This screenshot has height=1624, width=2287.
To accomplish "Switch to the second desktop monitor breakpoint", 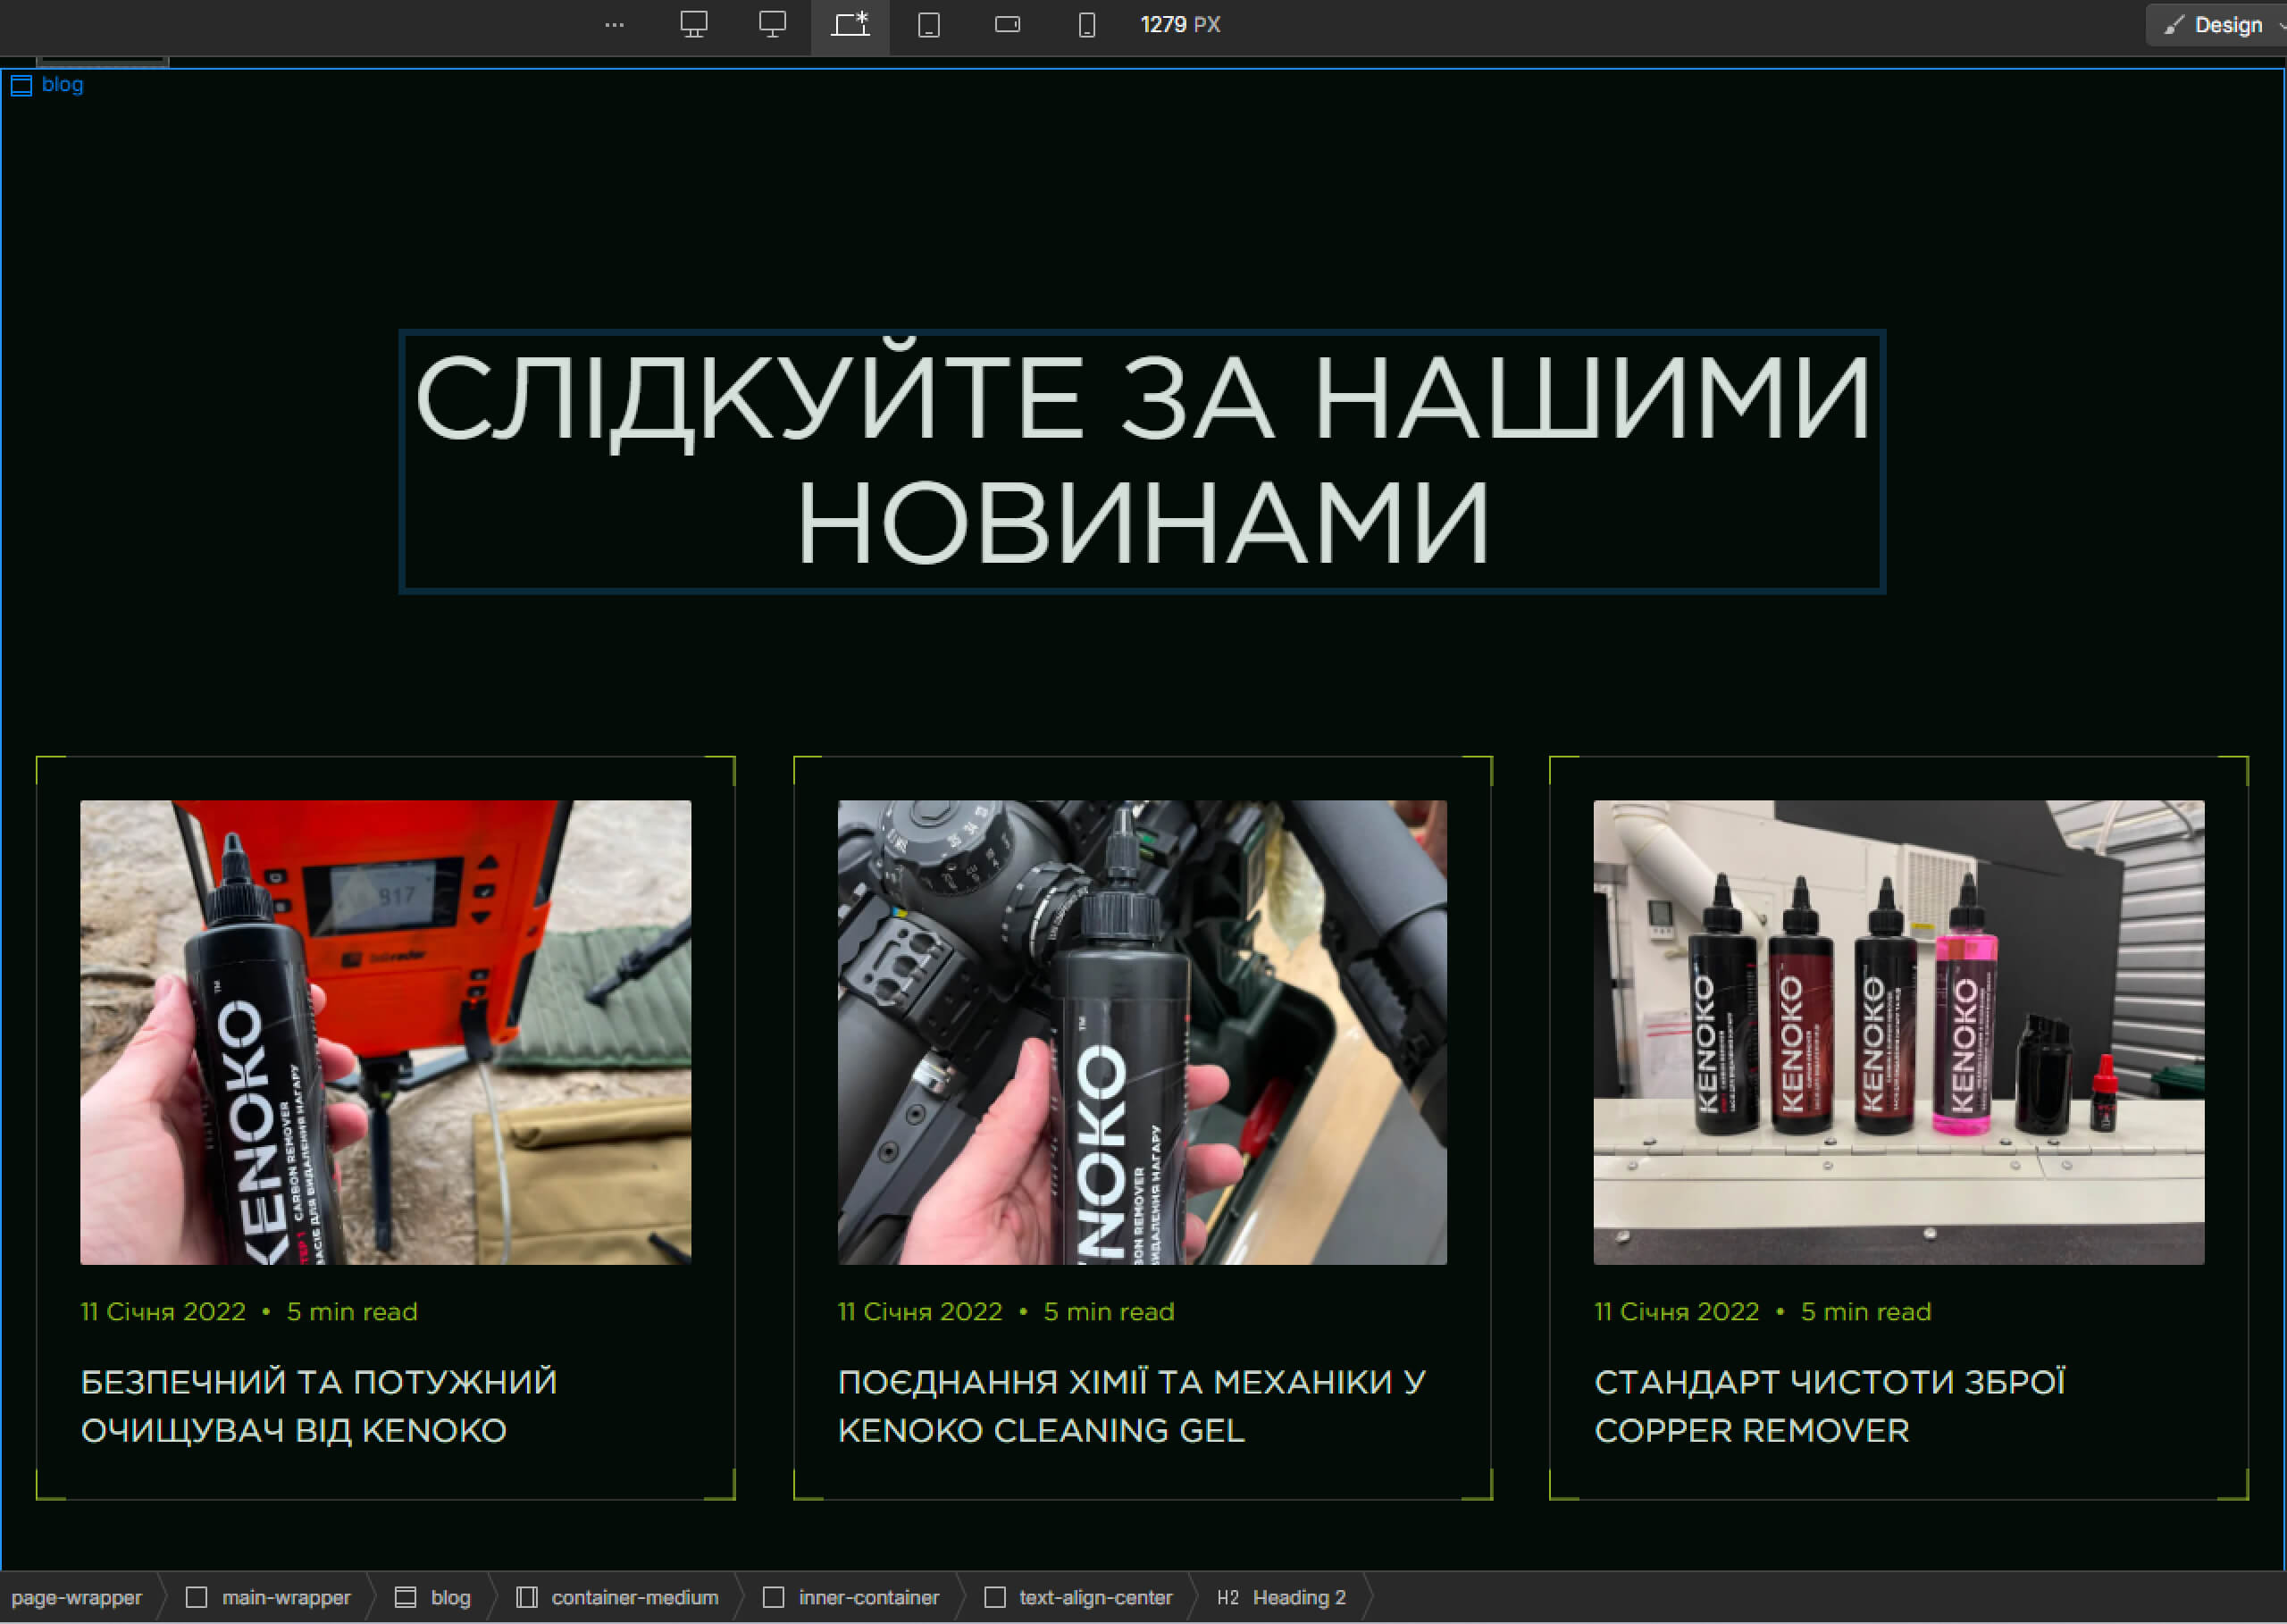I will coord(772,25).
